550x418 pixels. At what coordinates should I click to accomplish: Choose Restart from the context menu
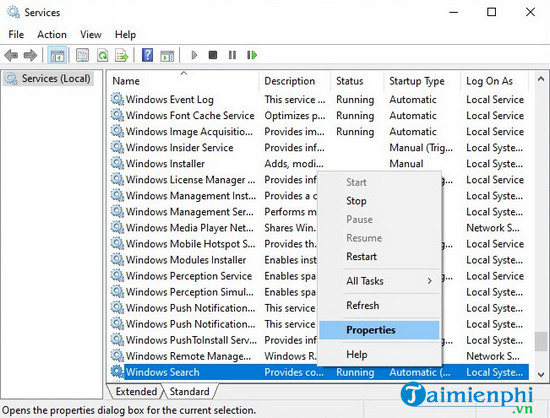tap(380, 257)
